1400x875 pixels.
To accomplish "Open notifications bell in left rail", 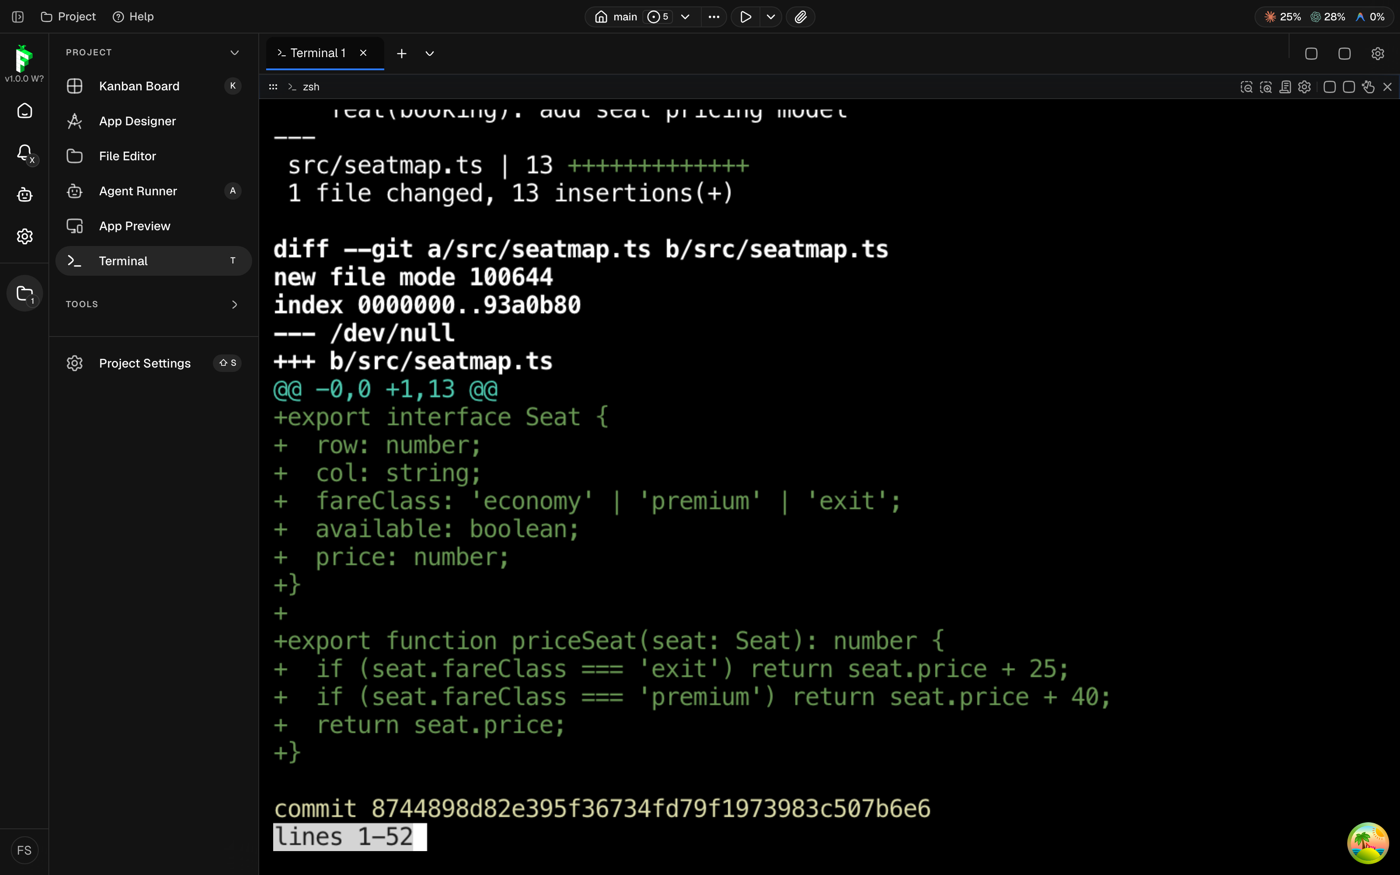I will point(25,153).
